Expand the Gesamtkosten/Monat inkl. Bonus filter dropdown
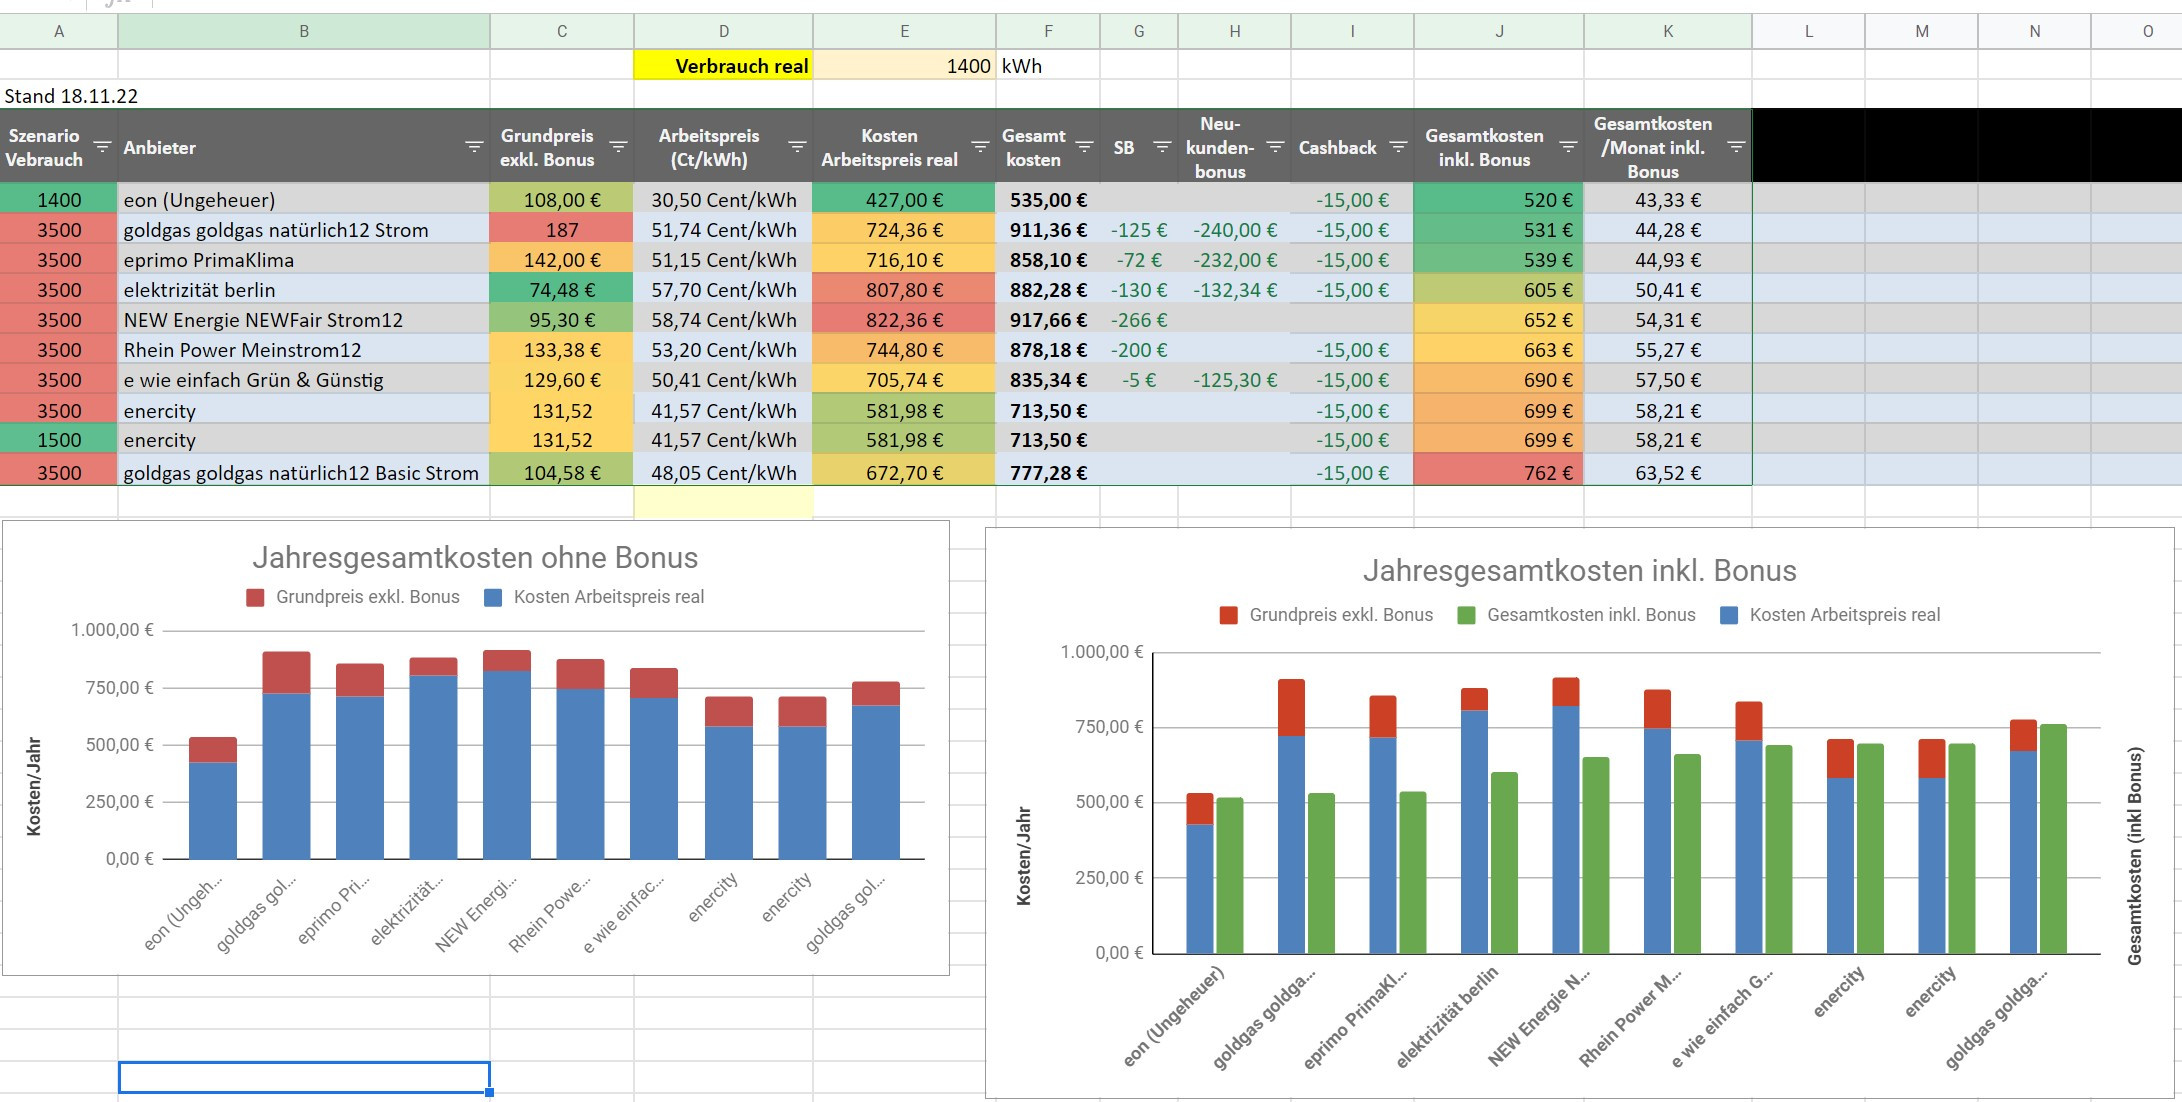 (x=1736, y=147)
